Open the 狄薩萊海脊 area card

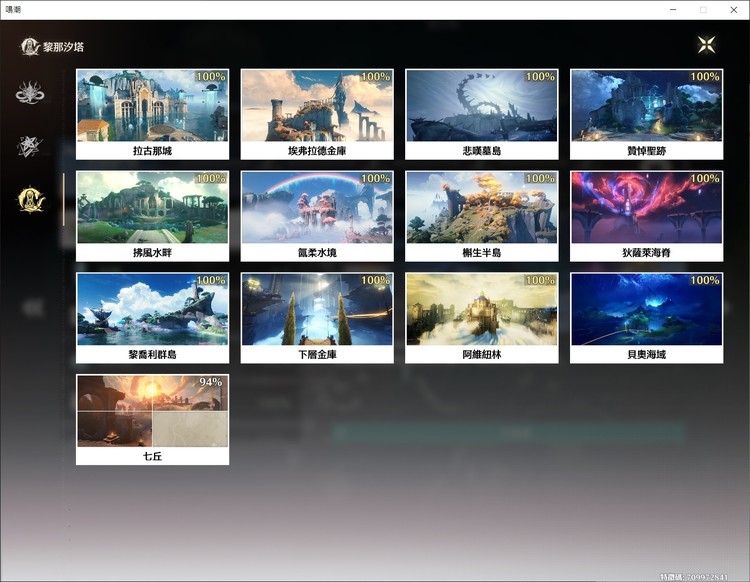[646, 216]
